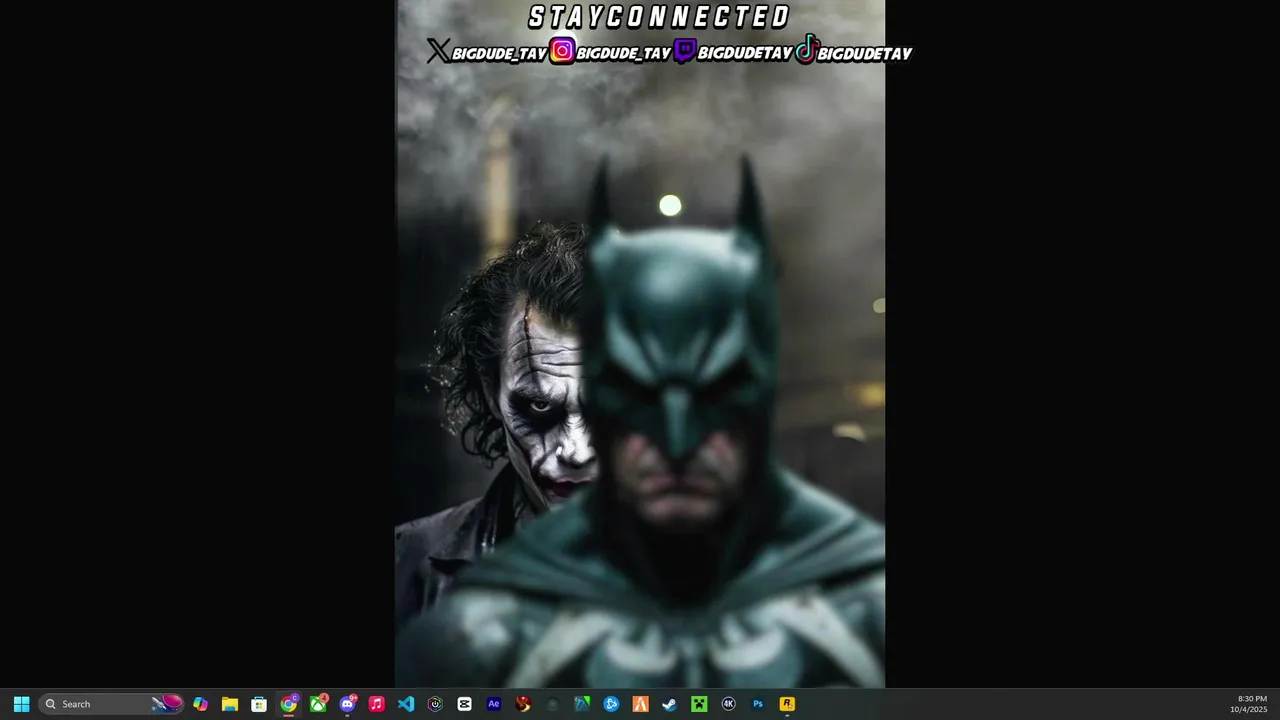
Task: Open Visual Studio Code from the taskbar
Action: tap(406, 704)
